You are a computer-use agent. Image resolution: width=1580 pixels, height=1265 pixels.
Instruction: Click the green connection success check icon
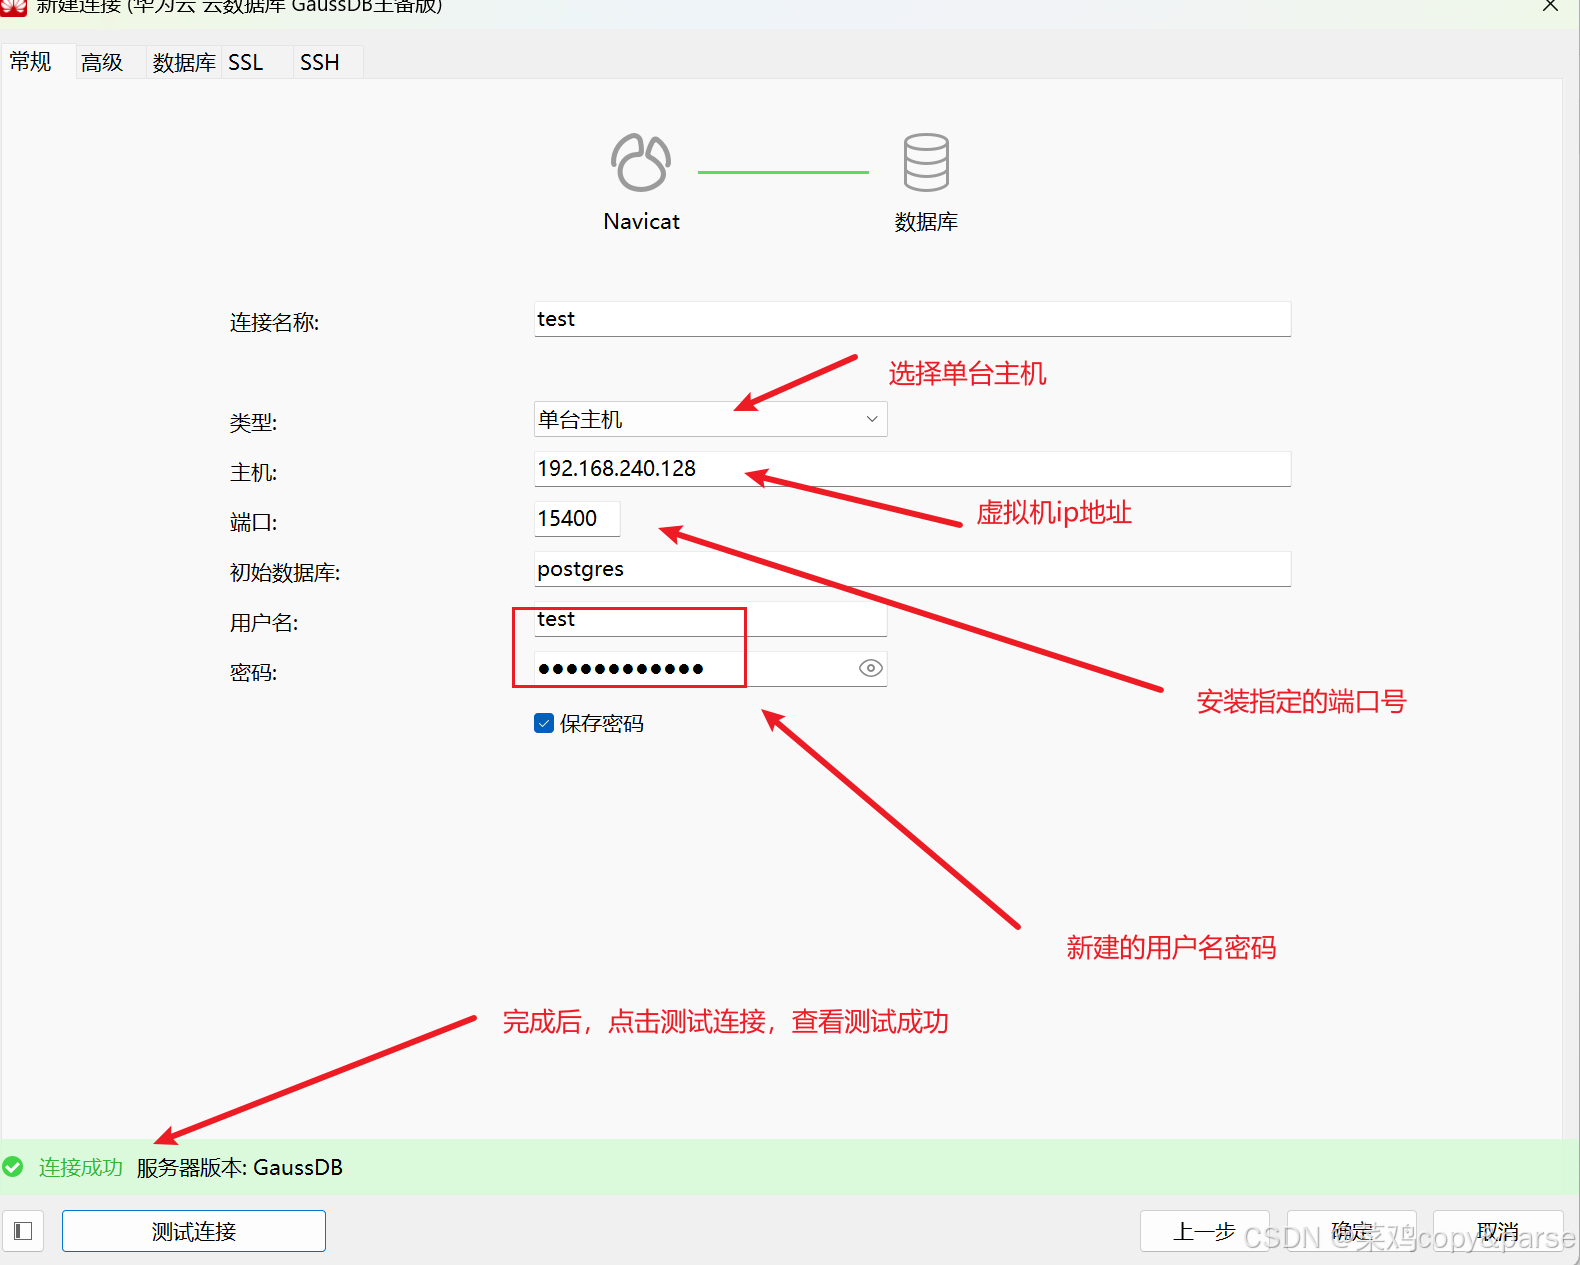pos(13,1167)
